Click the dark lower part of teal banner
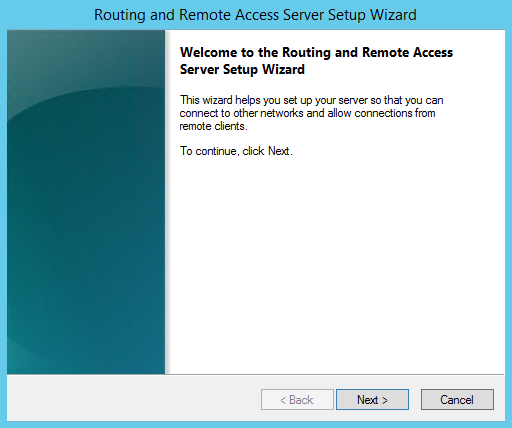The image size is (512, 428). [x=86, y=267]
